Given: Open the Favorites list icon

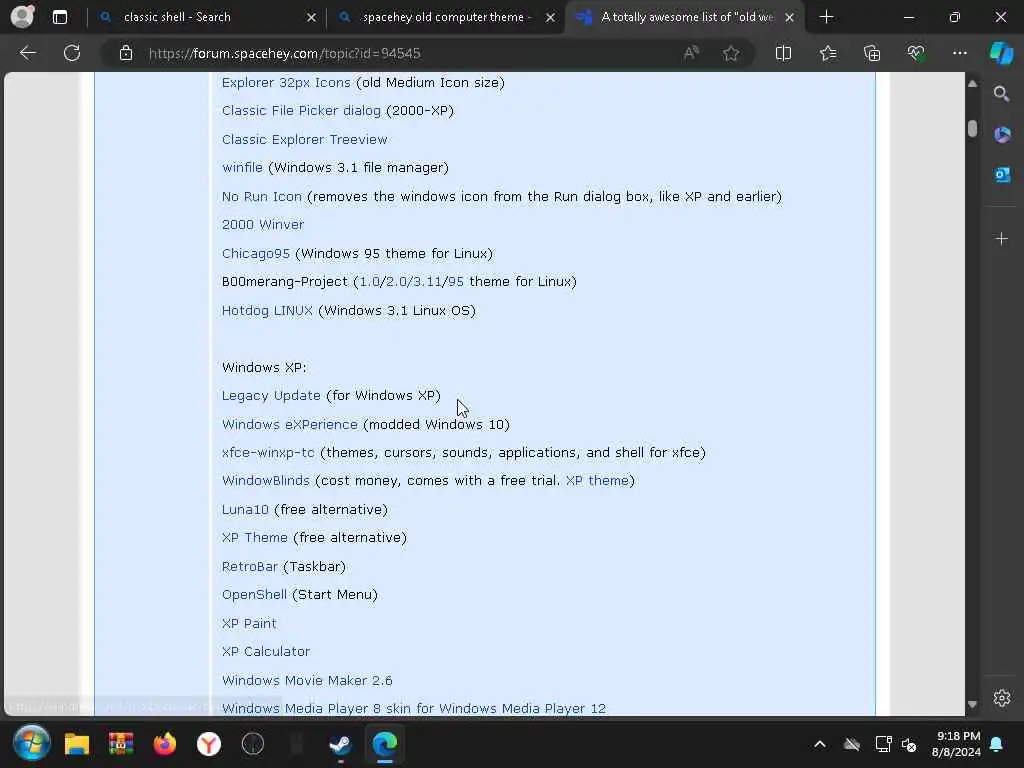Looking at the screenshot, I should click(828, 53).
